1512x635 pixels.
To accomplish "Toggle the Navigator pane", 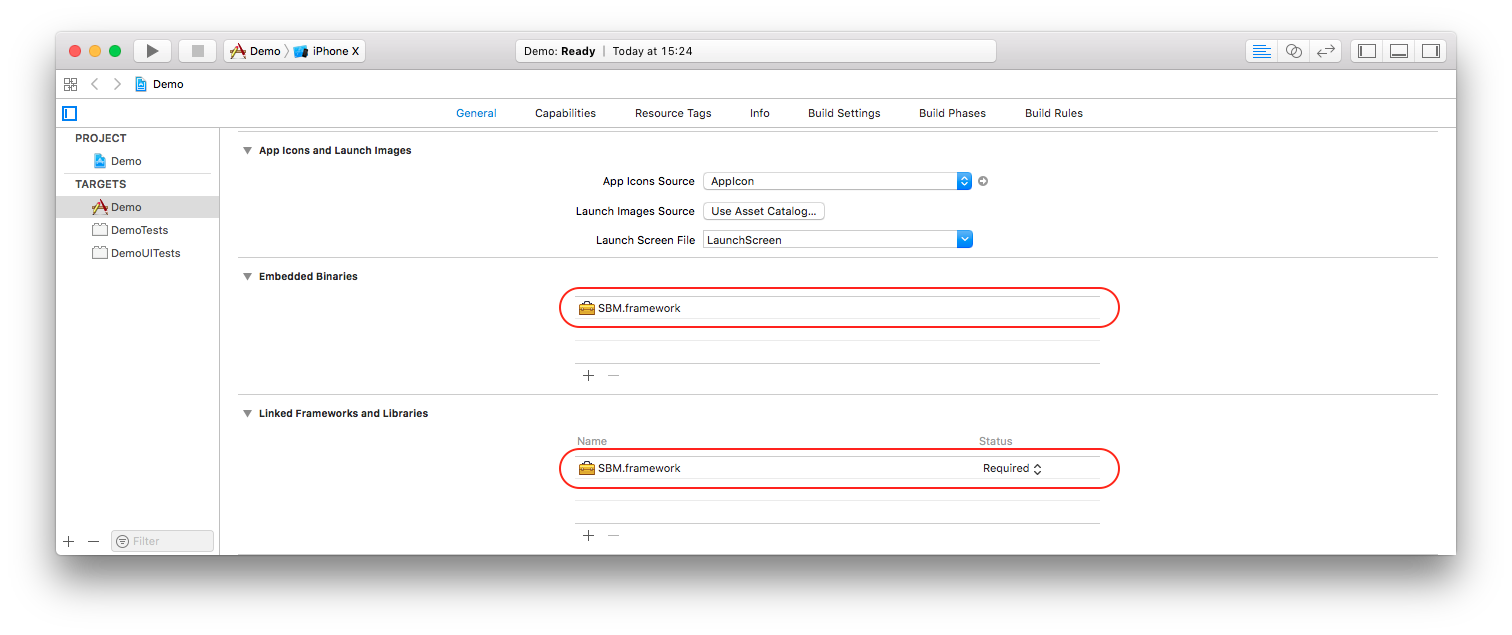I will coord(1367,51).
